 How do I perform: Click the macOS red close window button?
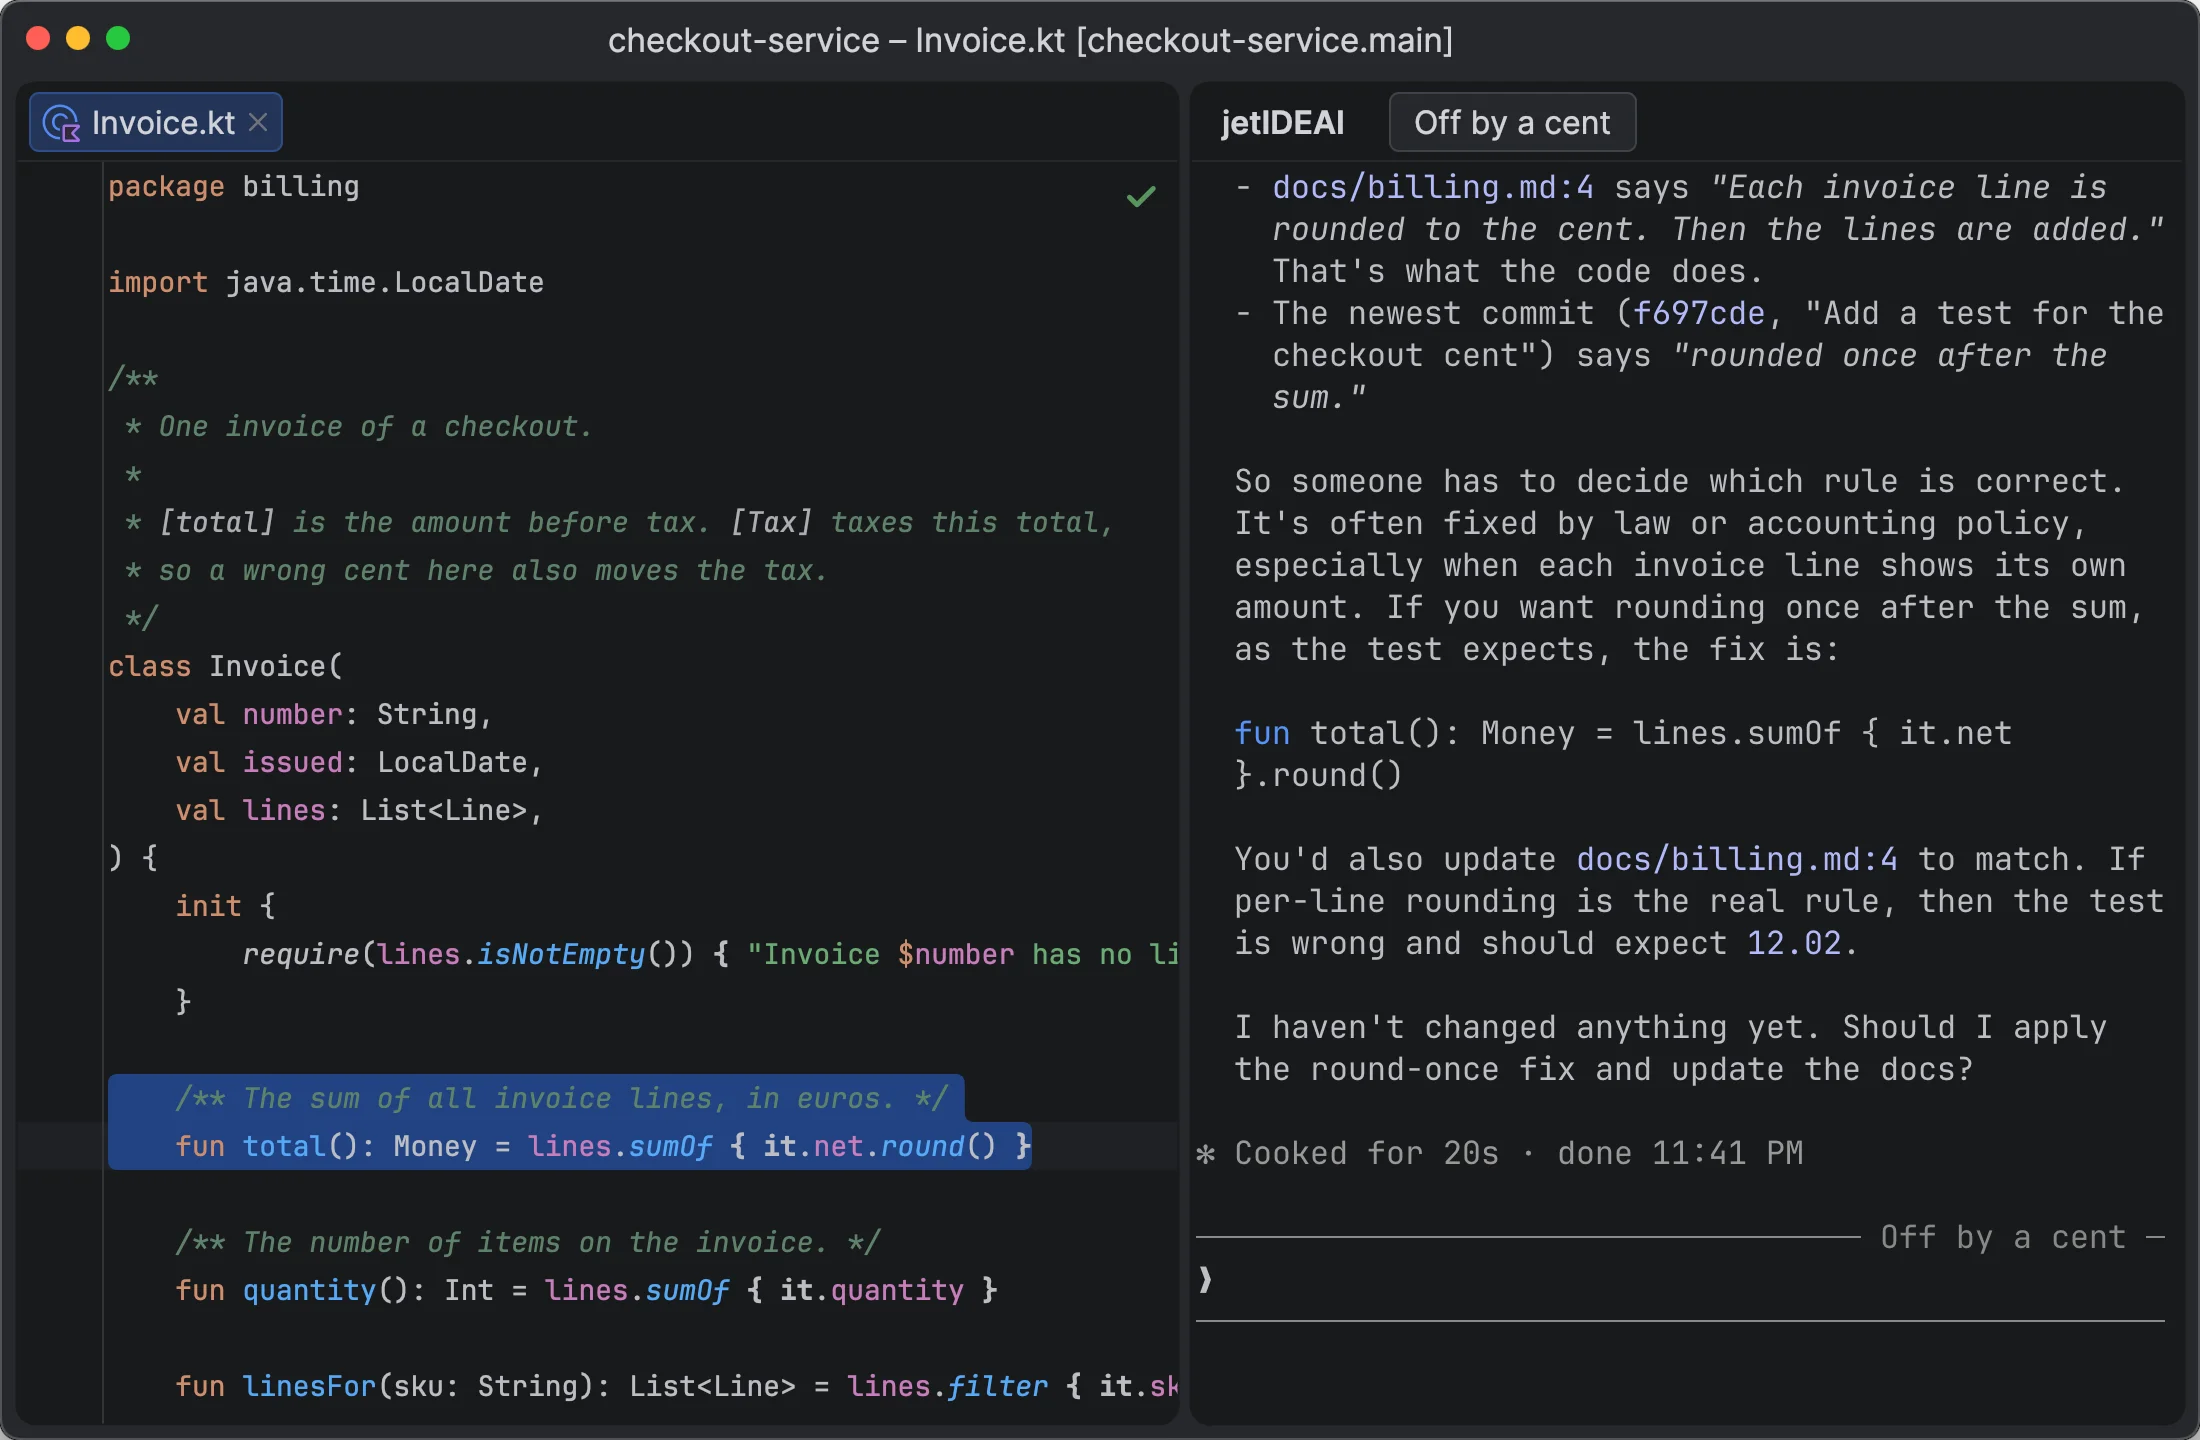pyautogui.click(x=38, y=38)
